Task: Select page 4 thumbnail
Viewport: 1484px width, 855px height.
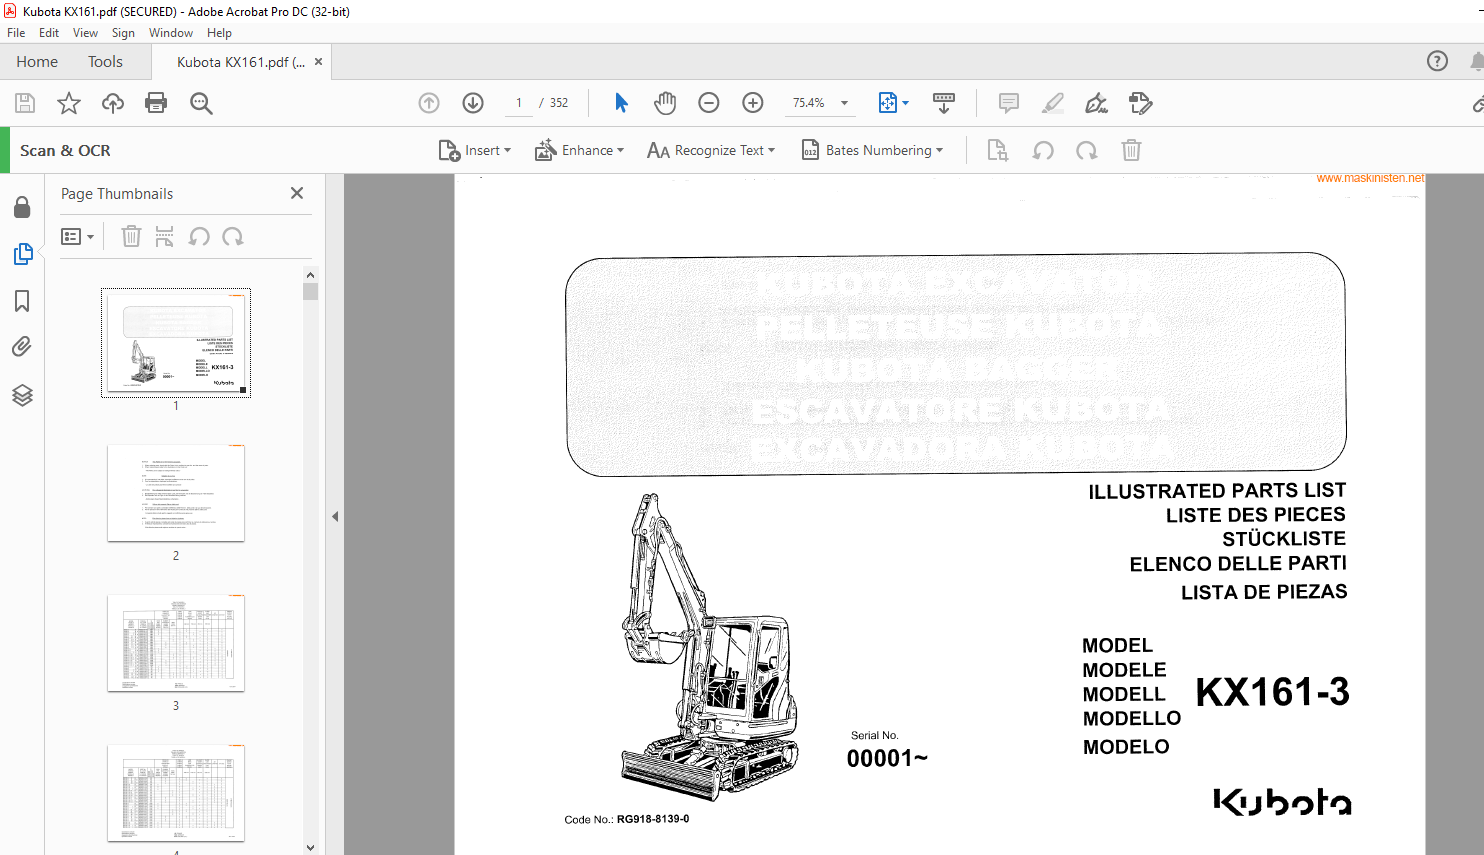Action: coord(176,793)
